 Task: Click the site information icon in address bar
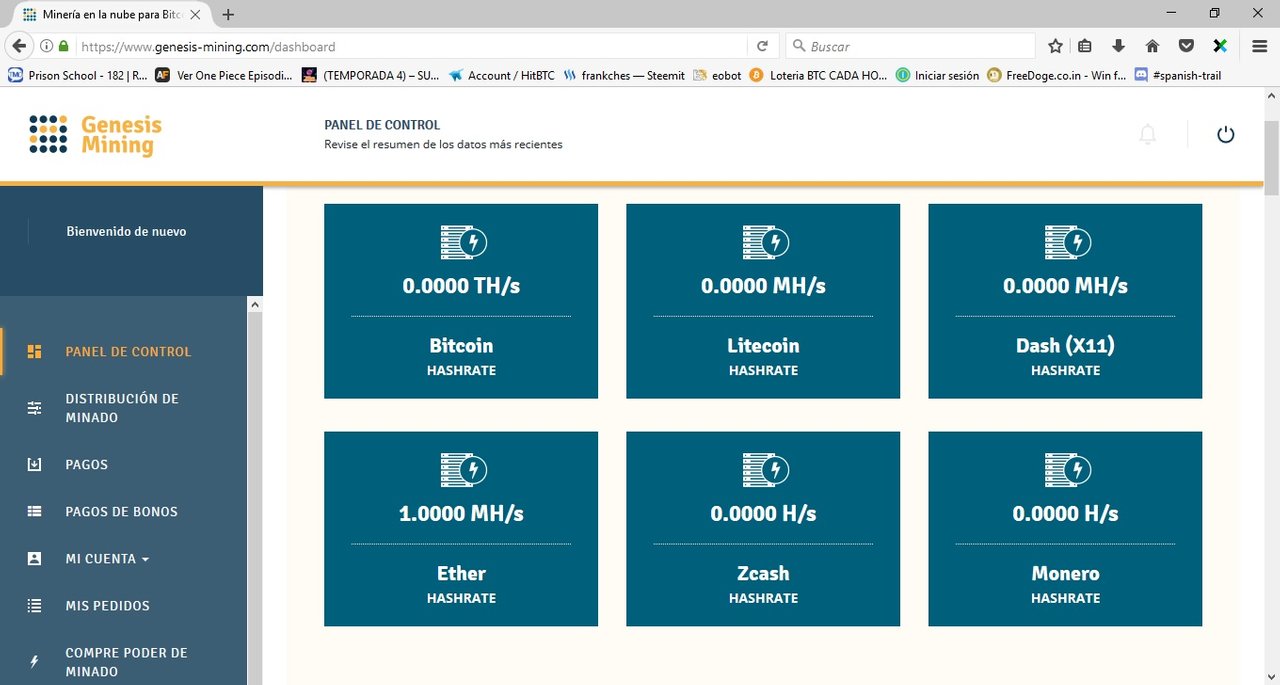(x=47, y=46)
